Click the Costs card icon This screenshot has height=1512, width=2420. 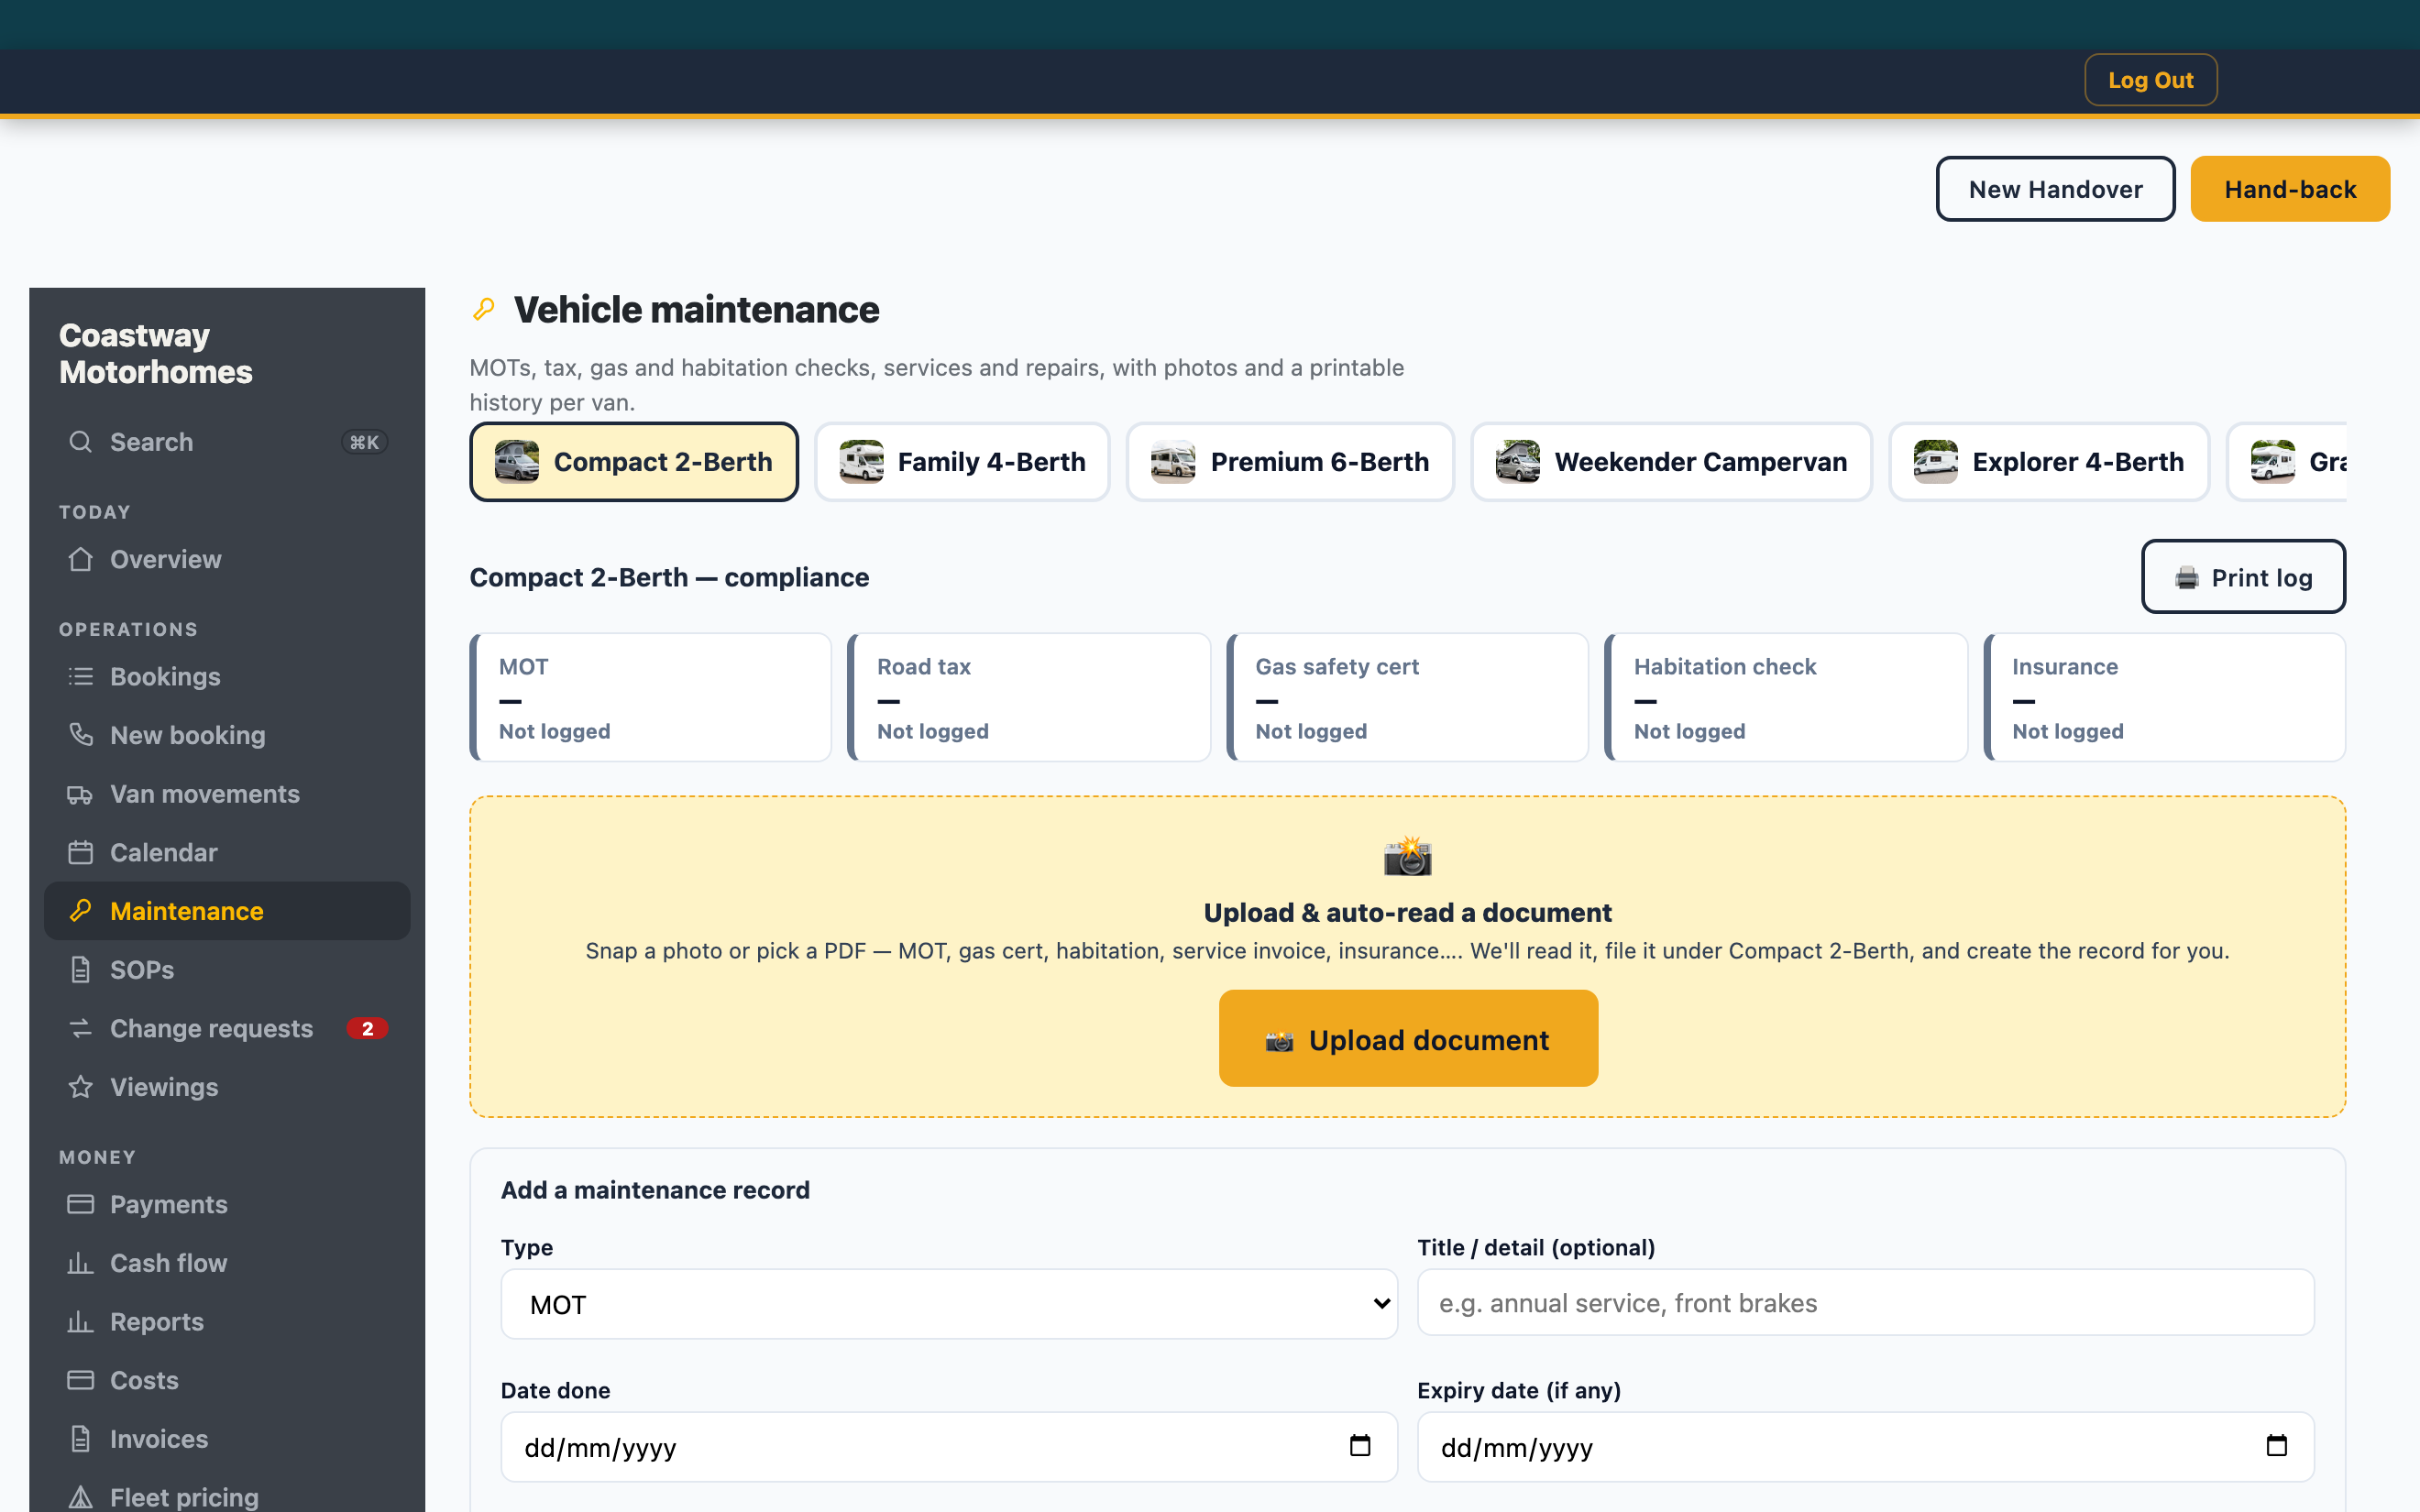81,1380
